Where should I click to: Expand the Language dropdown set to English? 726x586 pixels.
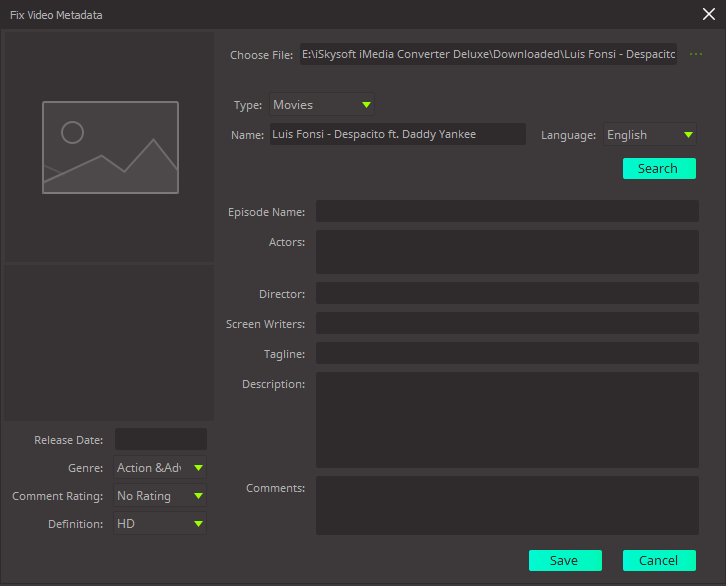649,135
